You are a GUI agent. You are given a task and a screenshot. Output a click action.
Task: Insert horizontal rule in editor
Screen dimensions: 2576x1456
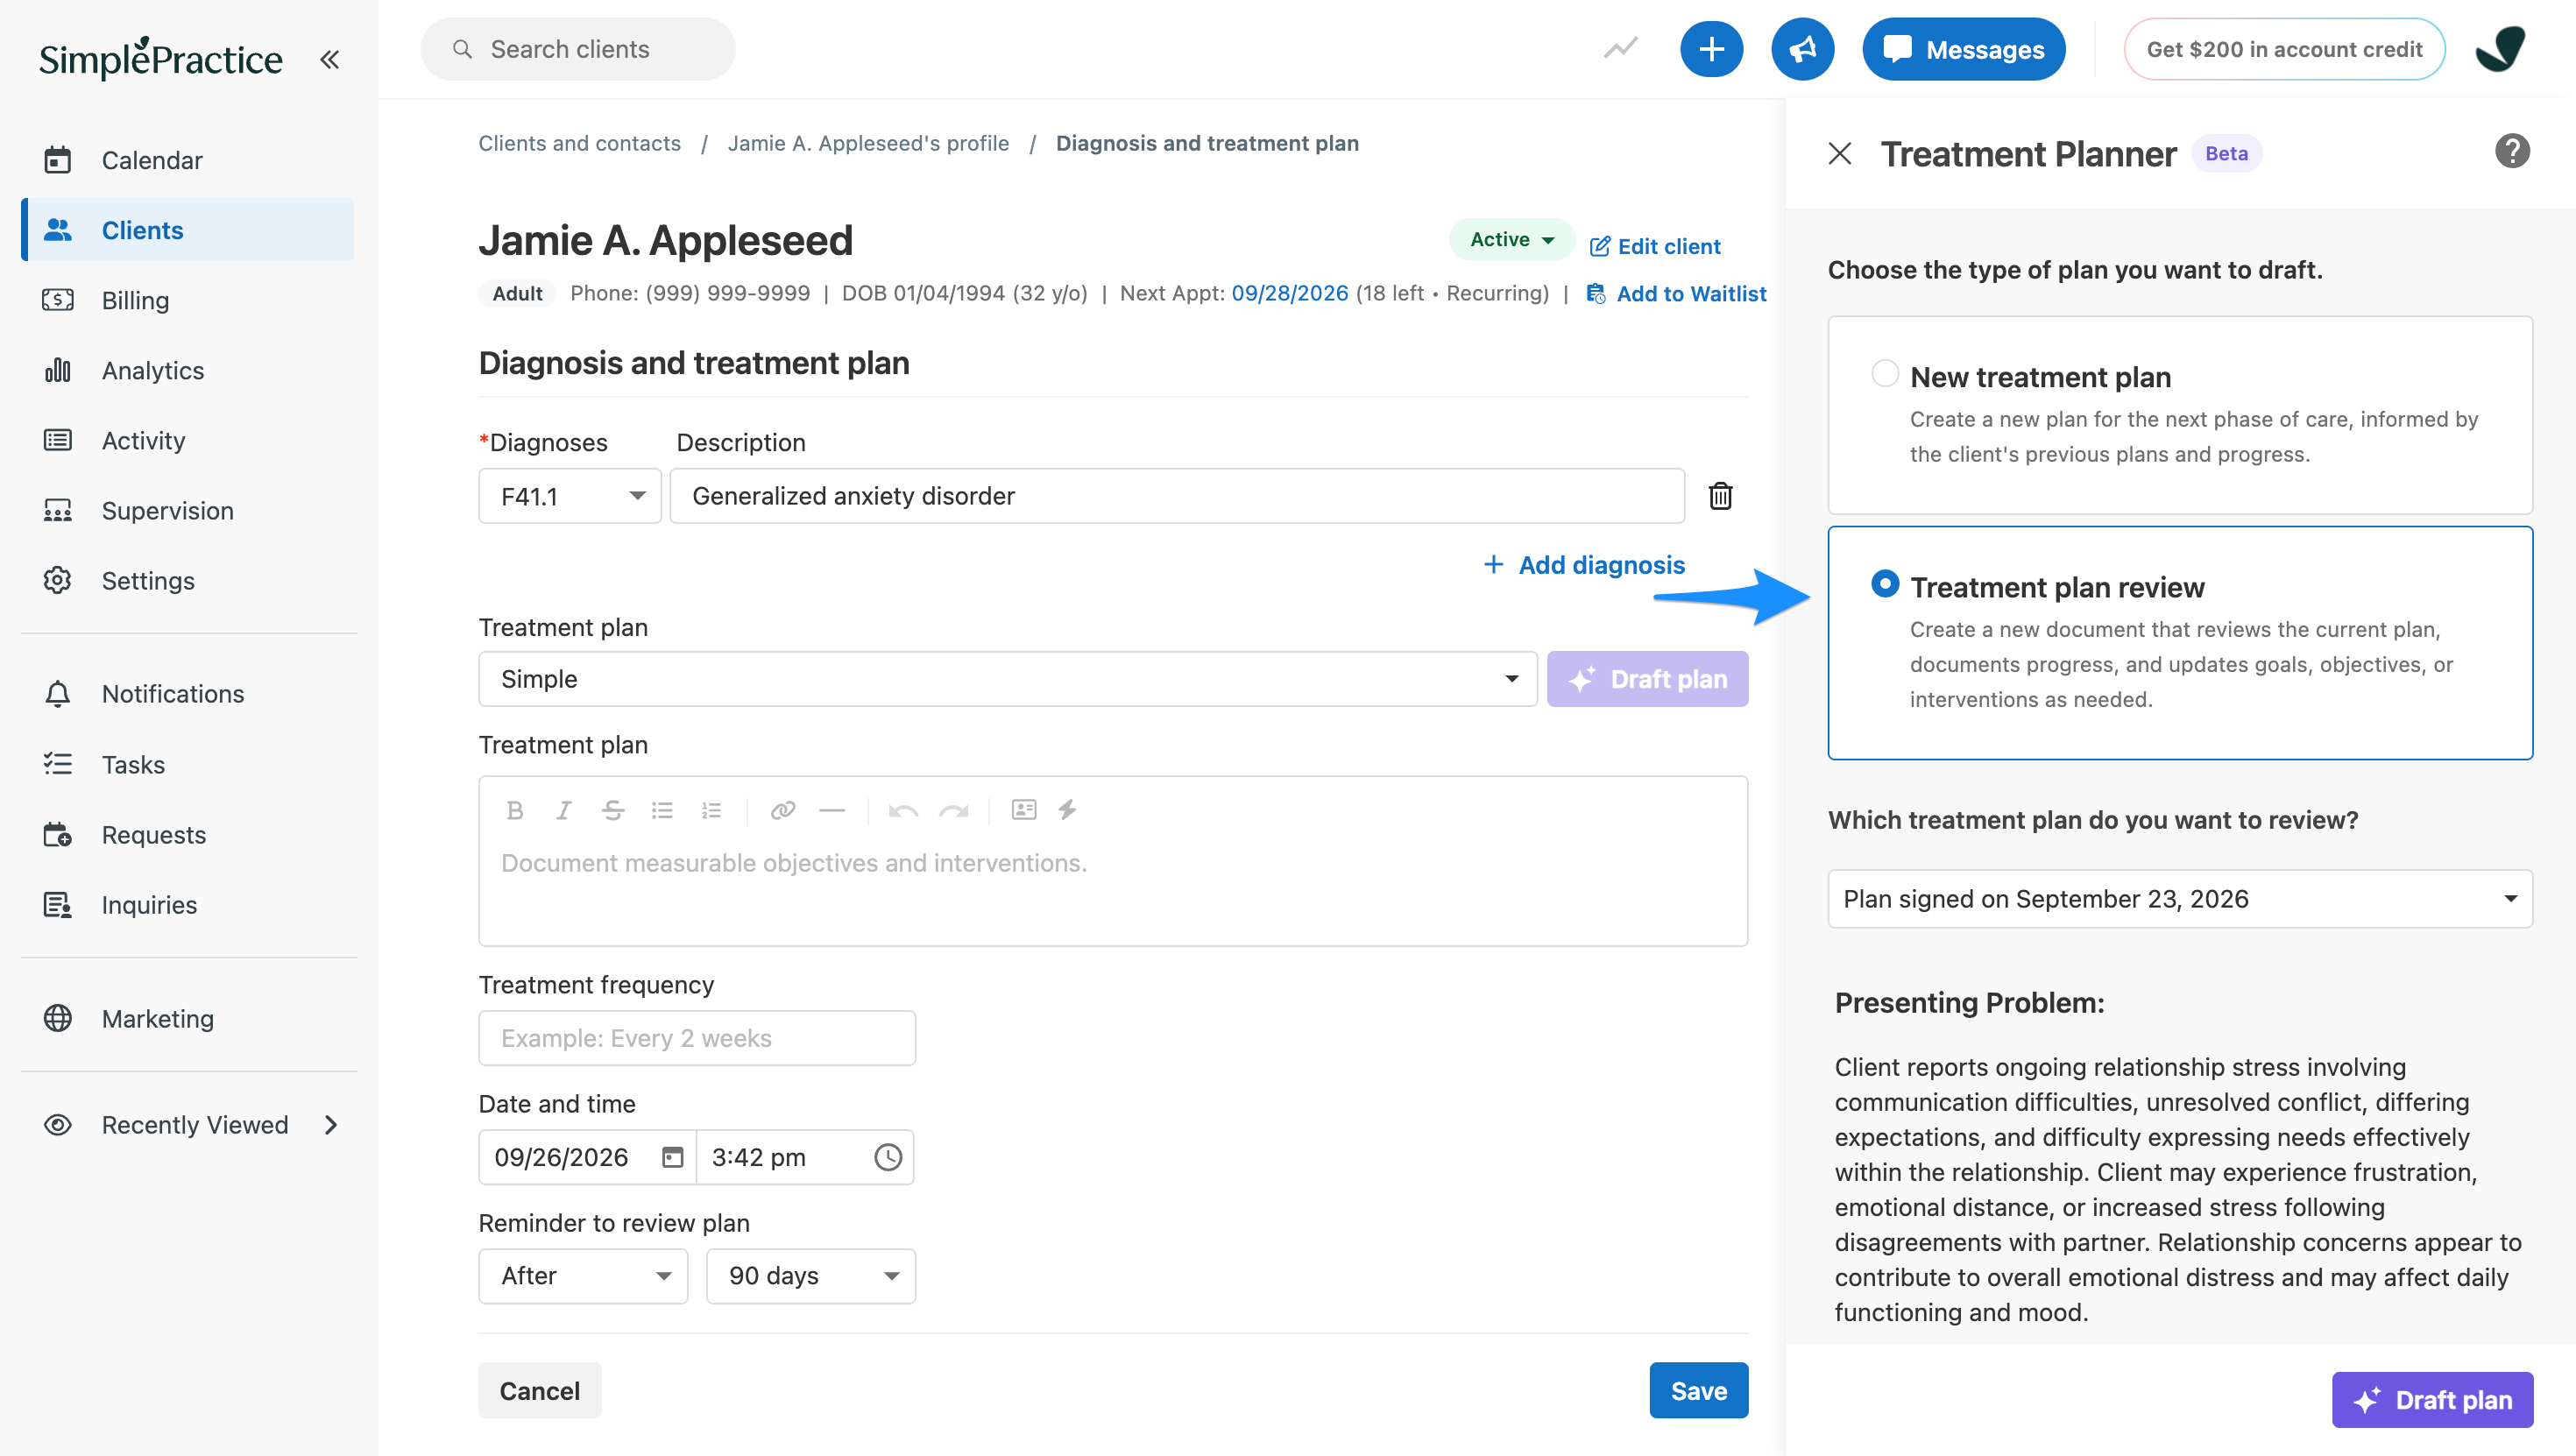[832, 810]
